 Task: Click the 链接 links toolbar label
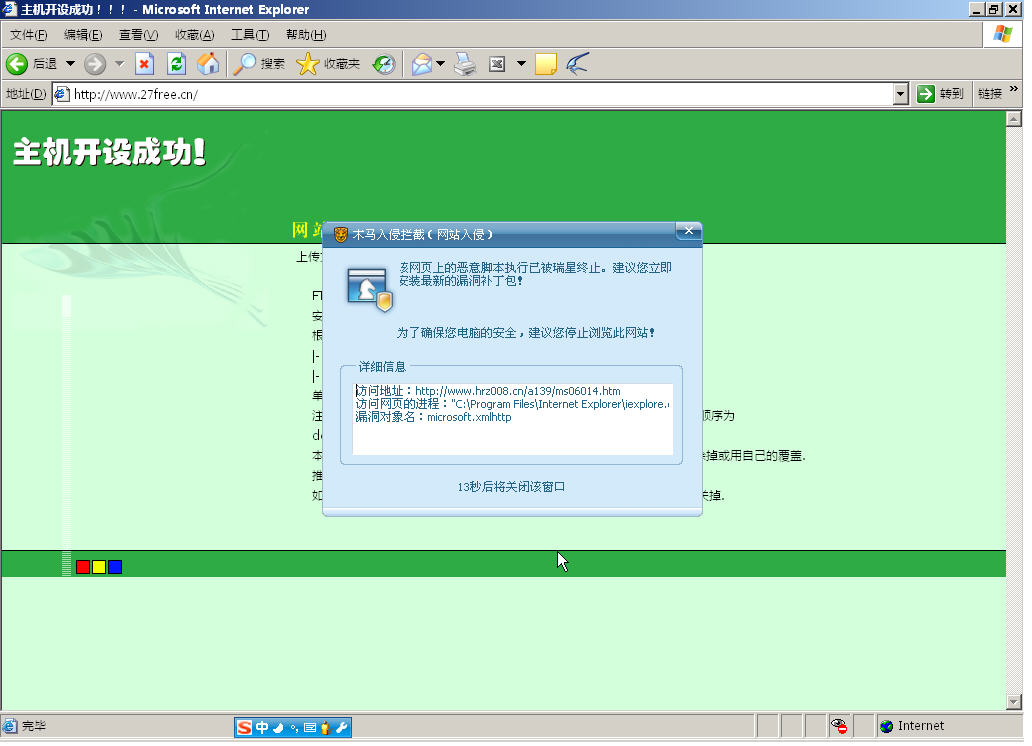point(990,94)
